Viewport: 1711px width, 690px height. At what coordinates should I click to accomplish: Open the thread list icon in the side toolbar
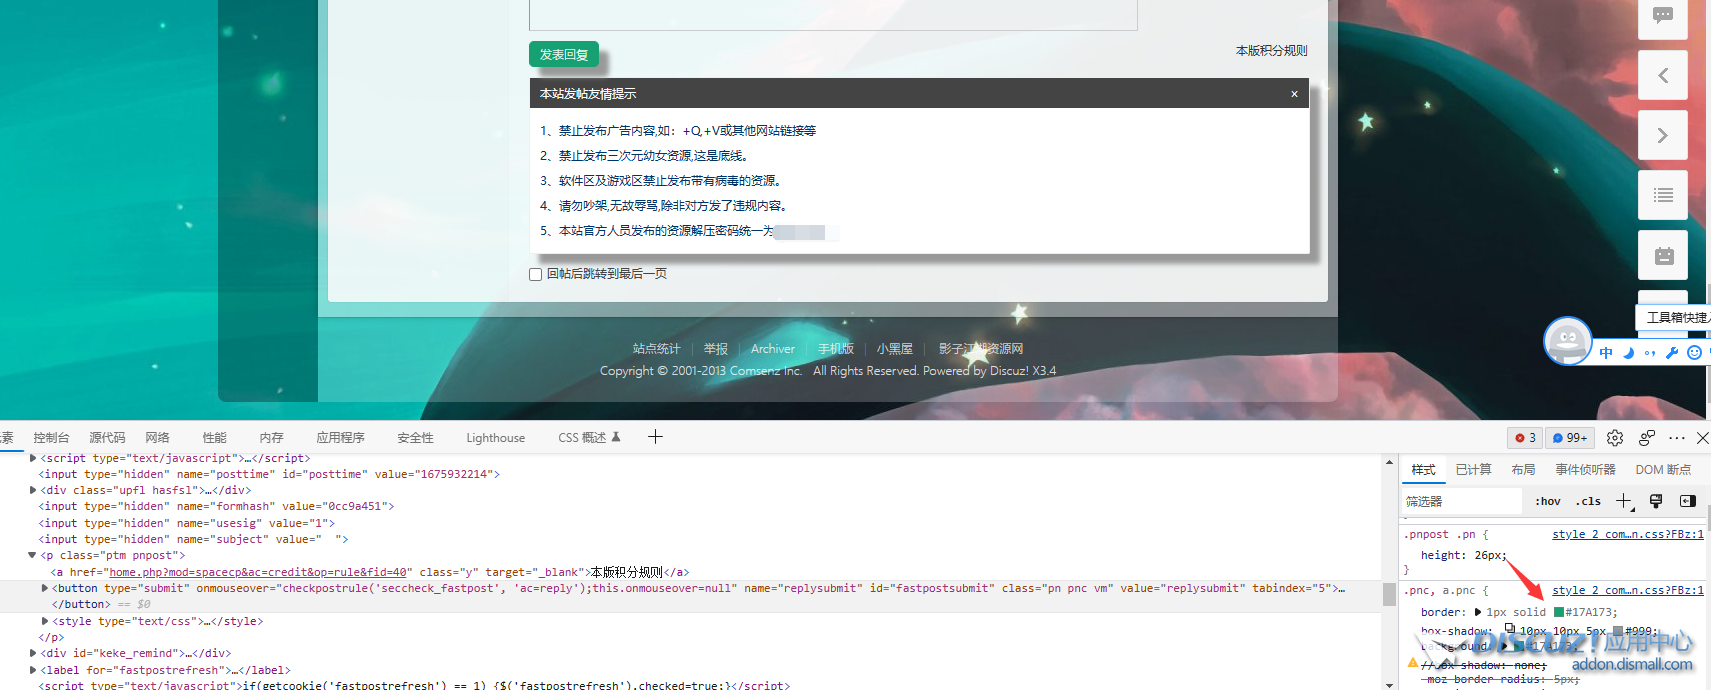pyautogui.click(x=1662, y=195)
